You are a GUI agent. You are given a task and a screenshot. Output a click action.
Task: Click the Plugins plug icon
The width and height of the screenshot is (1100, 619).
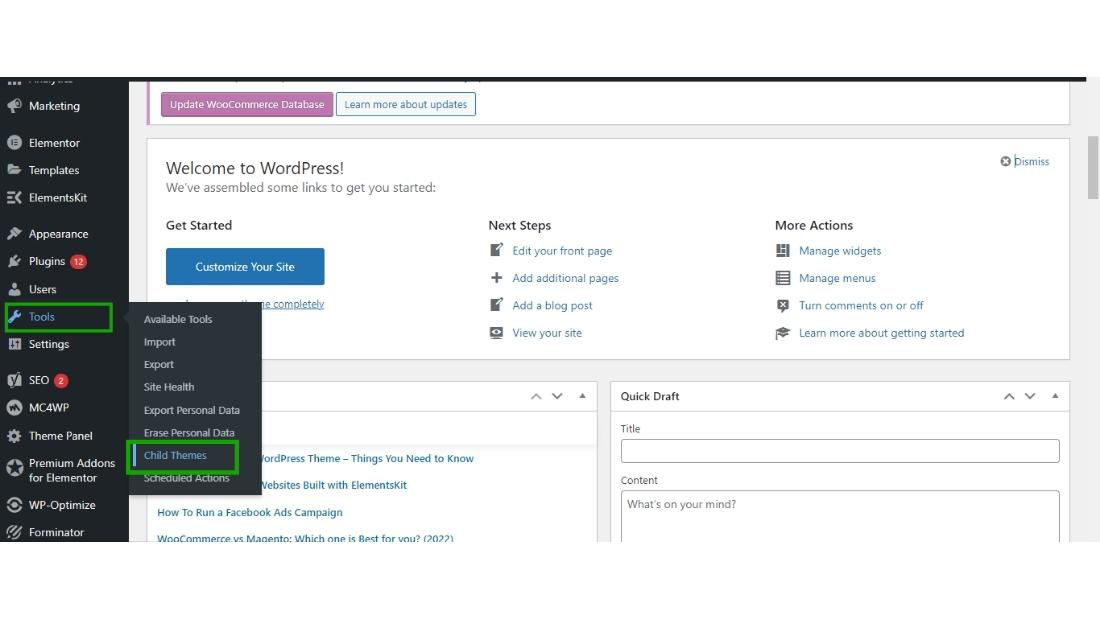point(14,261)
